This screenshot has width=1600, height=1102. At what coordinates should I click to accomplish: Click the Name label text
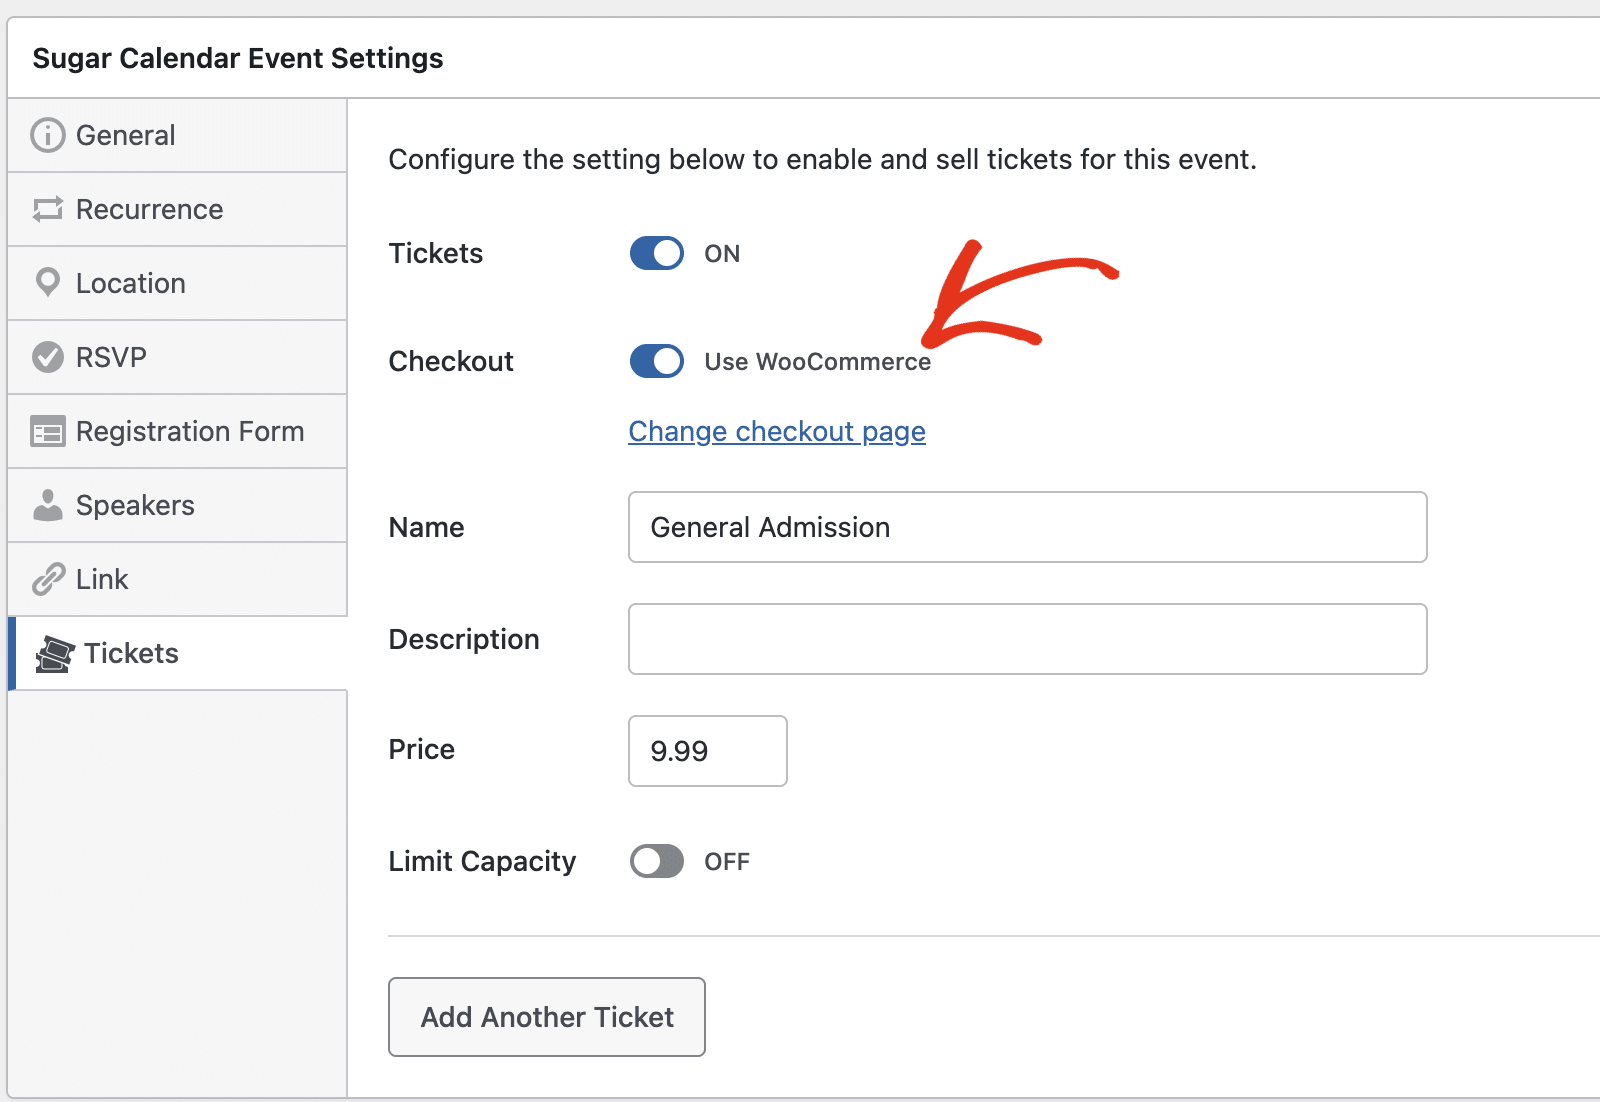coord(426,527)
